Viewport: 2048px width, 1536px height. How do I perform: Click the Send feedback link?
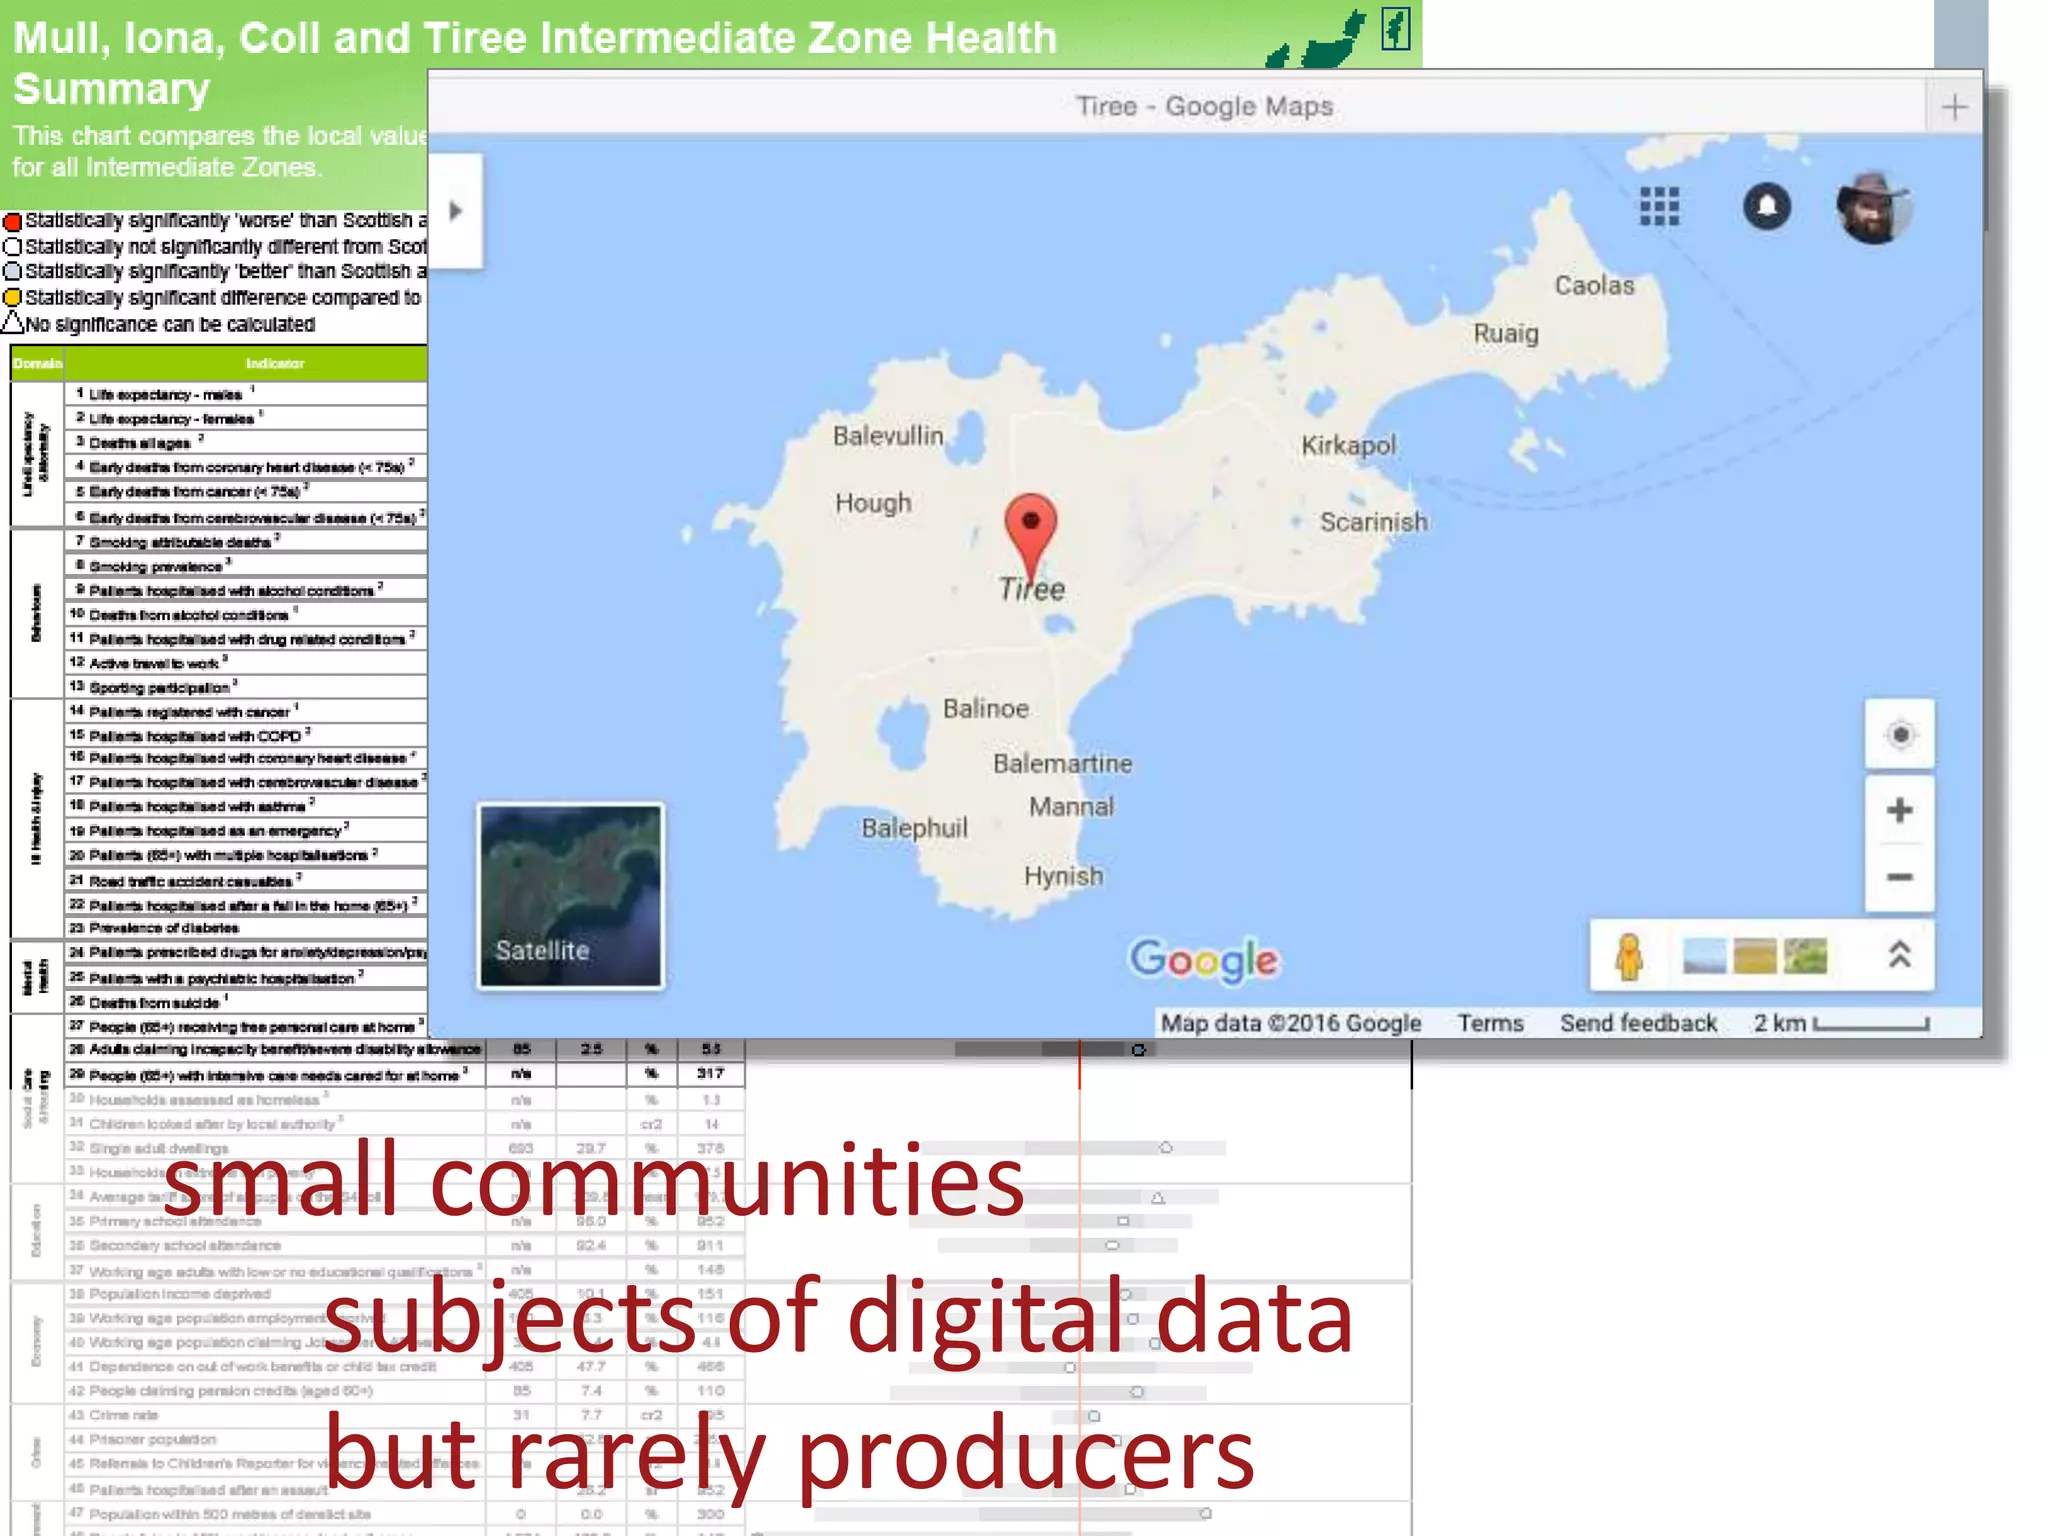click(1638, 1023)
